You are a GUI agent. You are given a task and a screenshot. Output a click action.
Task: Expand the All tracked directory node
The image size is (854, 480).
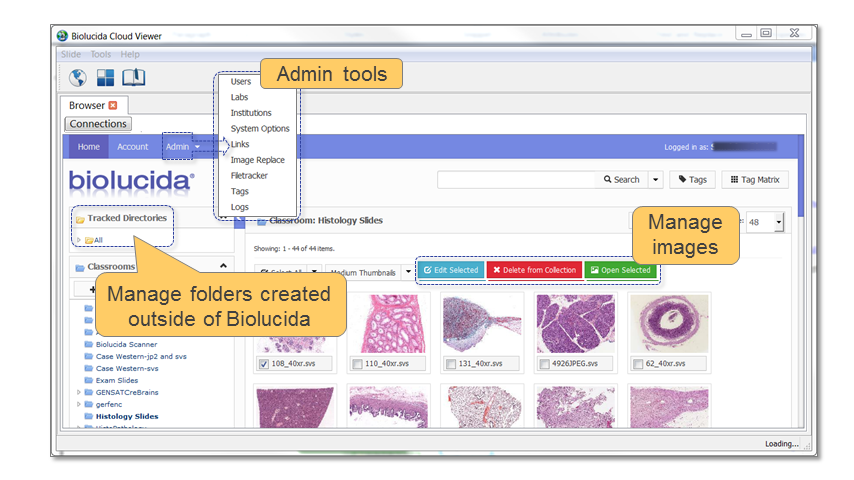point(79,240)
